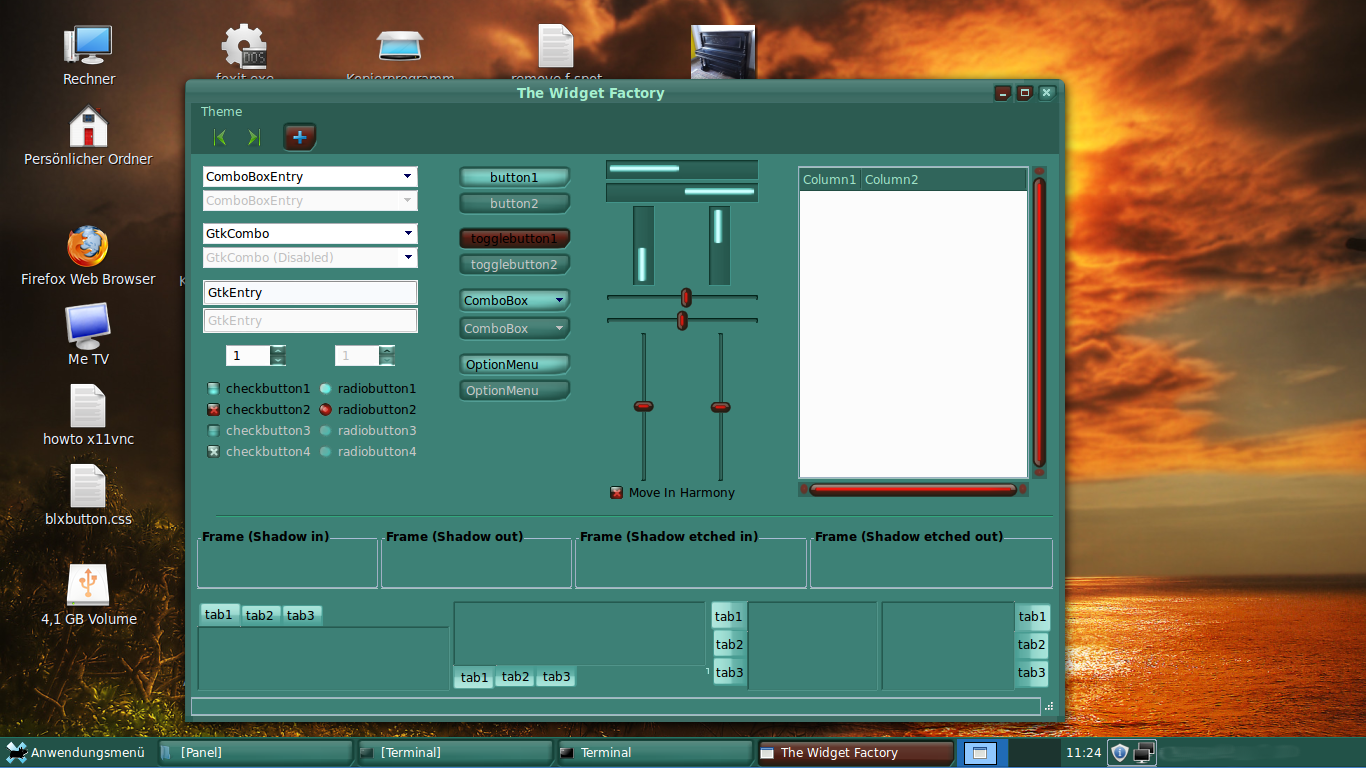Viewport: 1366px width, 768px height.
Task: Click the show desktop pager icon
Action: coord(980,753)
